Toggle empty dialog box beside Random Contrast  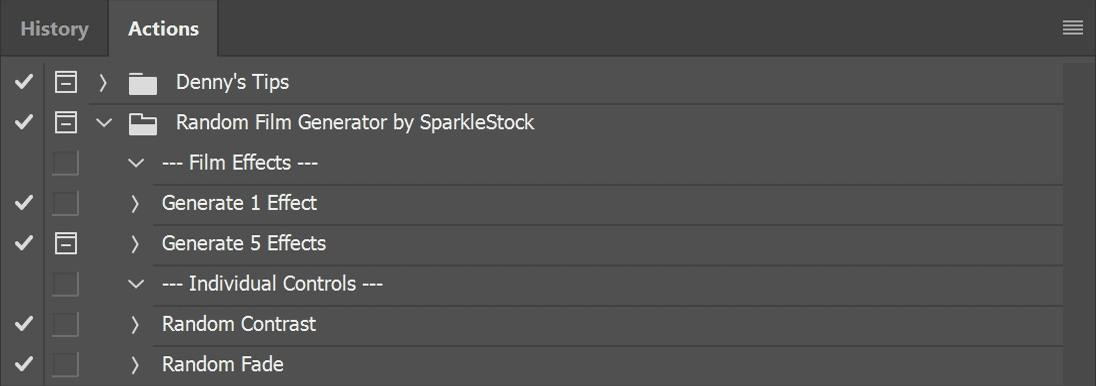[65, 324]
